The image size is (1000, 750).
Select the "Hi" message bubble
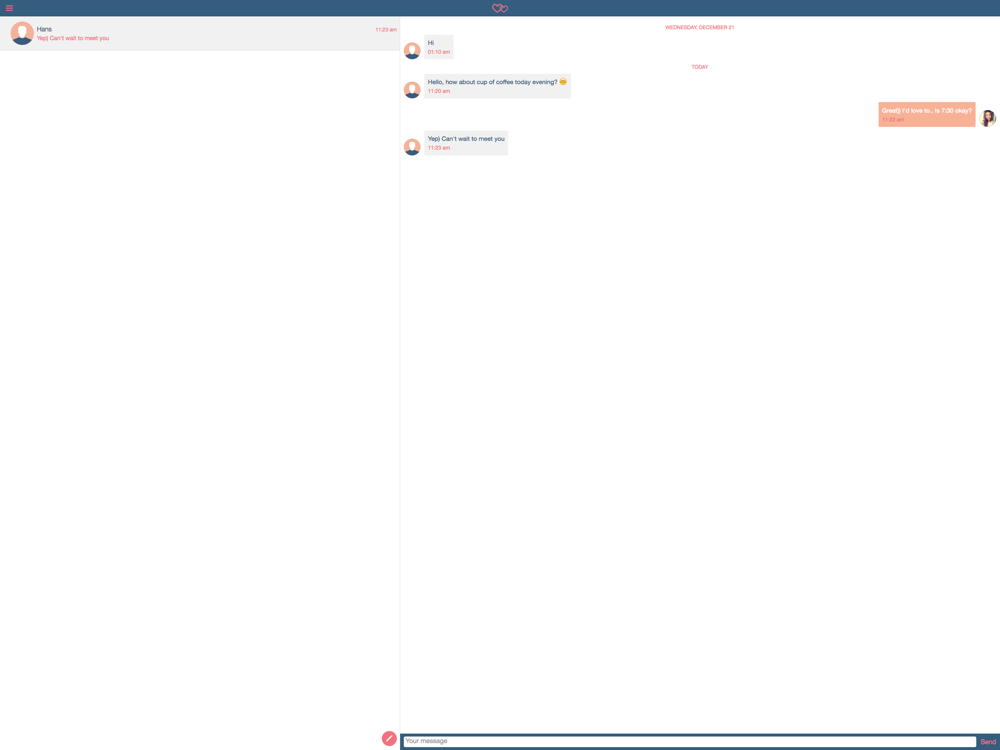[x=439, y=47]
